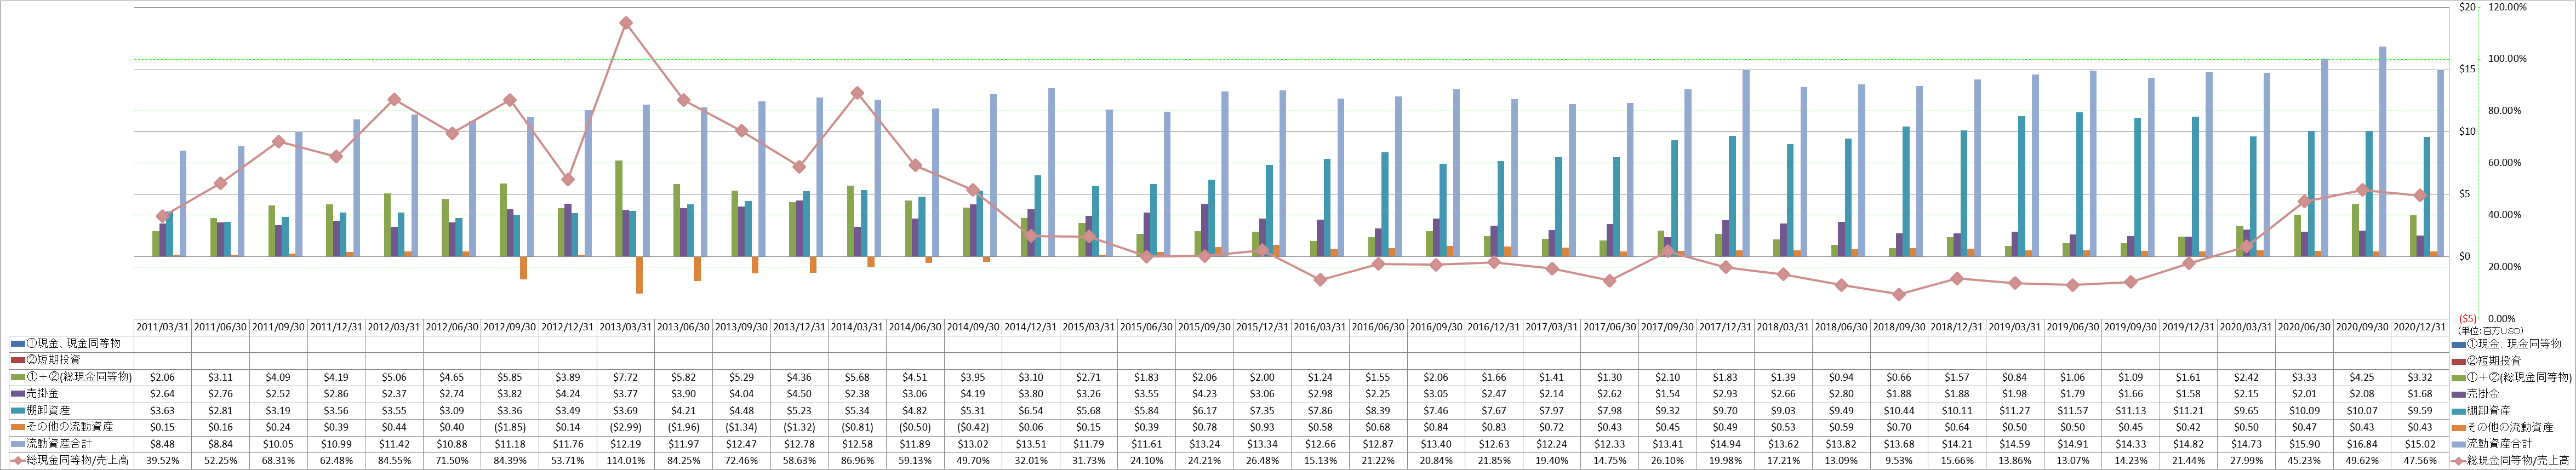Viewport: 2576px width, 470px height.
Task: Click the 47.56% cell under 2020/12/31
Action: (2420, 460)
